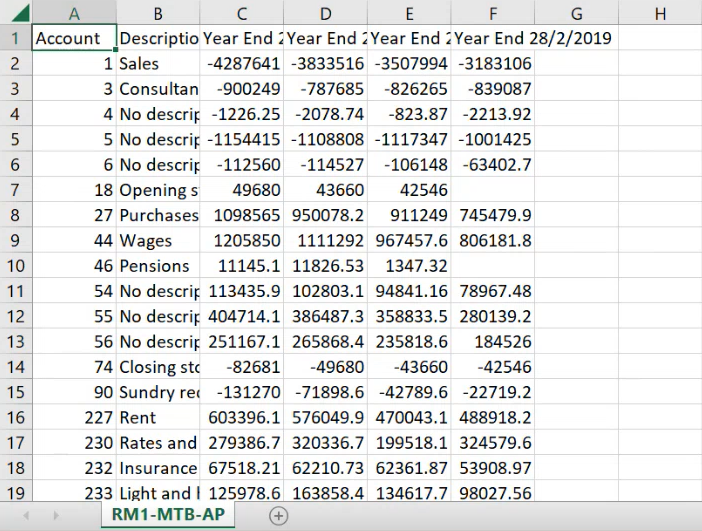Click the Purchases value 1098565
The height and width of the screenshot is (531, 702).
pyautogui.click(x=242, y=215)
